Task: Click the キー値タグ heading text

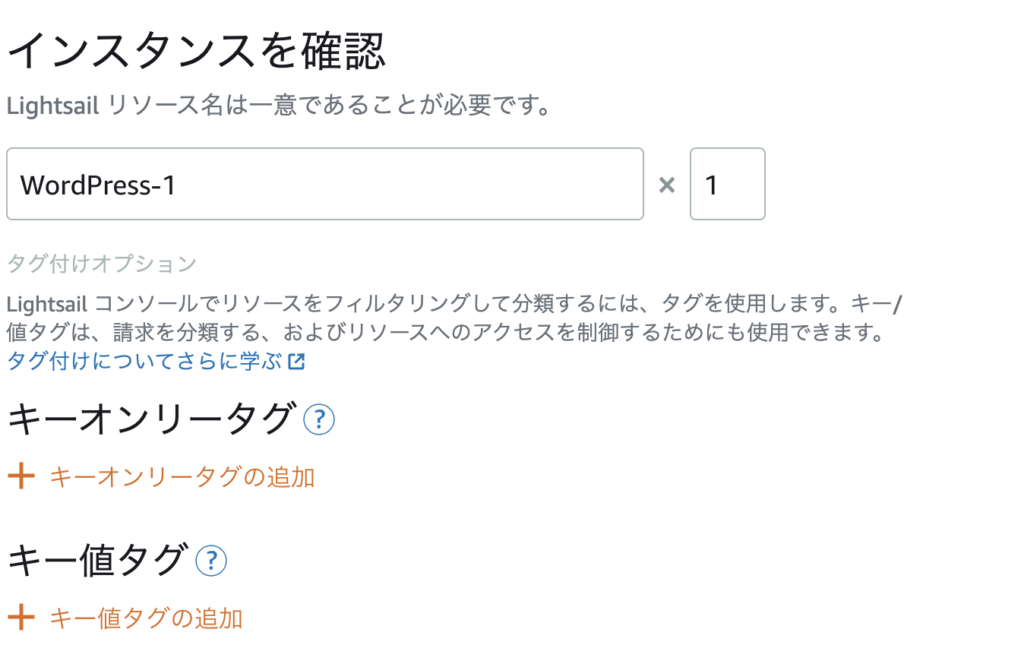Action: [97, 560]
